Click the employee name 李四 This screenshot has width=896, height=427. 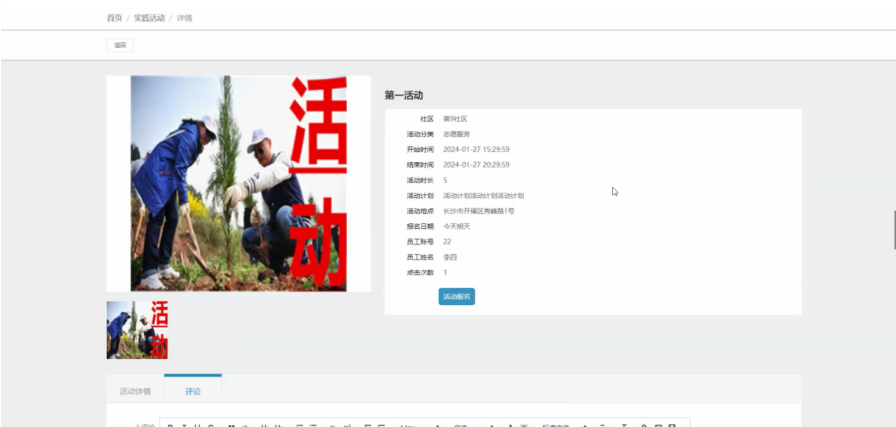coord(450,257)
